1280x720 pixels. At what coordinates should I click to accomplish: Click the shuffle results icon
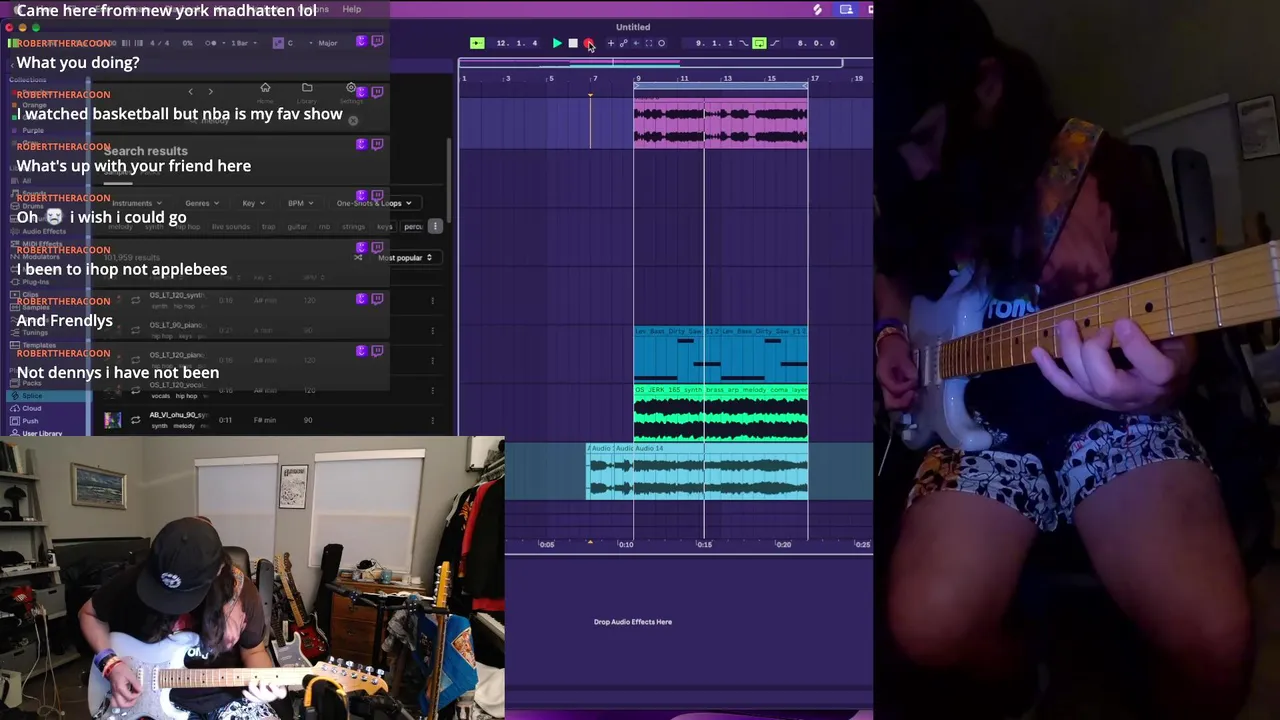[x=358, y=258]
